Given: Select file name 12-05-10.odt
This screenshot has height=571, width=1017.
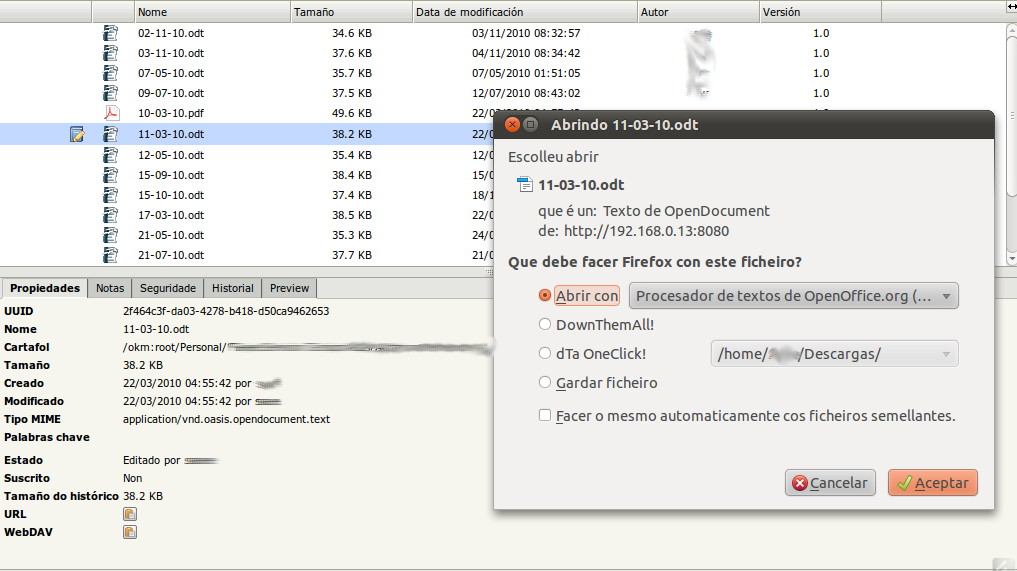Looking at the screenshot, I should click(x=171, y=155).
